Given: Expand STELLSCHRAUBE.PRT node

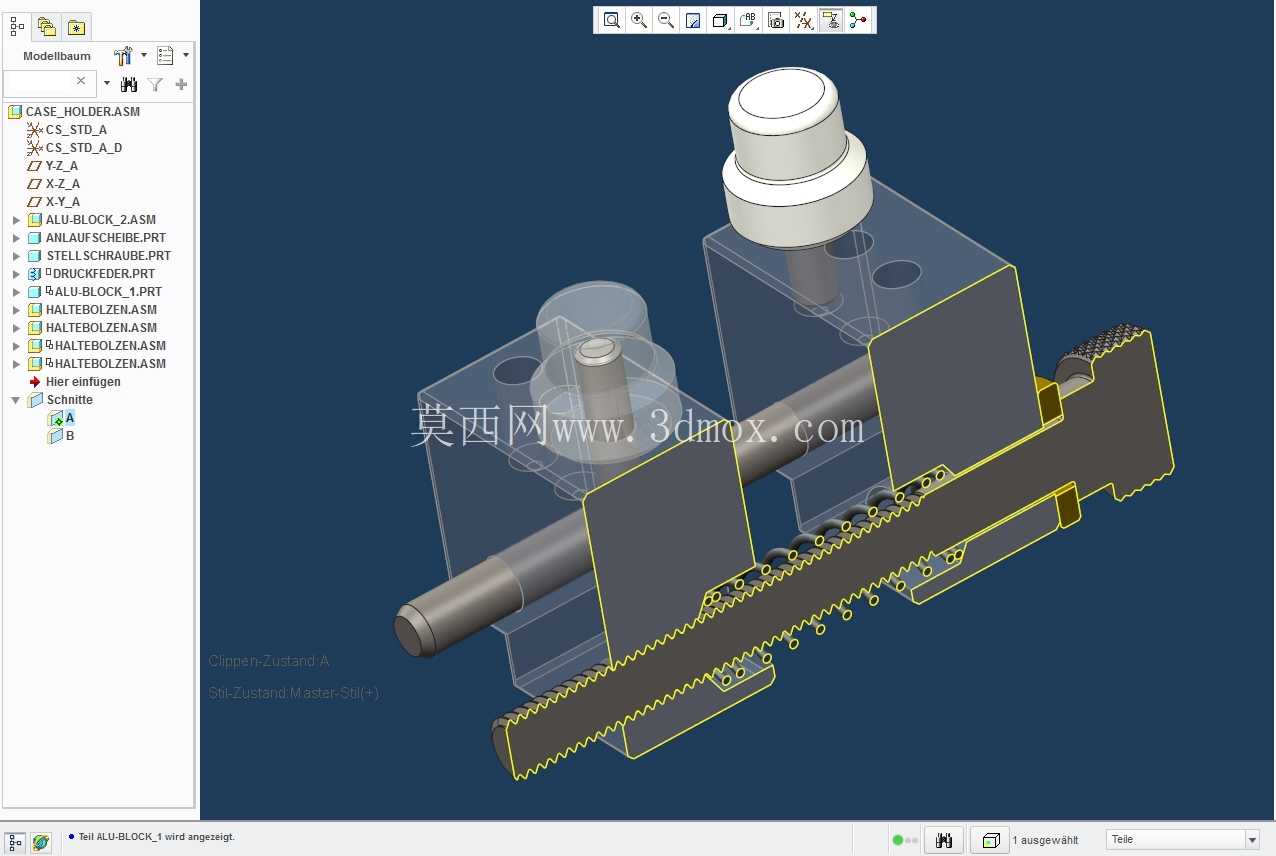Looking at the screenshot, I should [x=16, y=256].
